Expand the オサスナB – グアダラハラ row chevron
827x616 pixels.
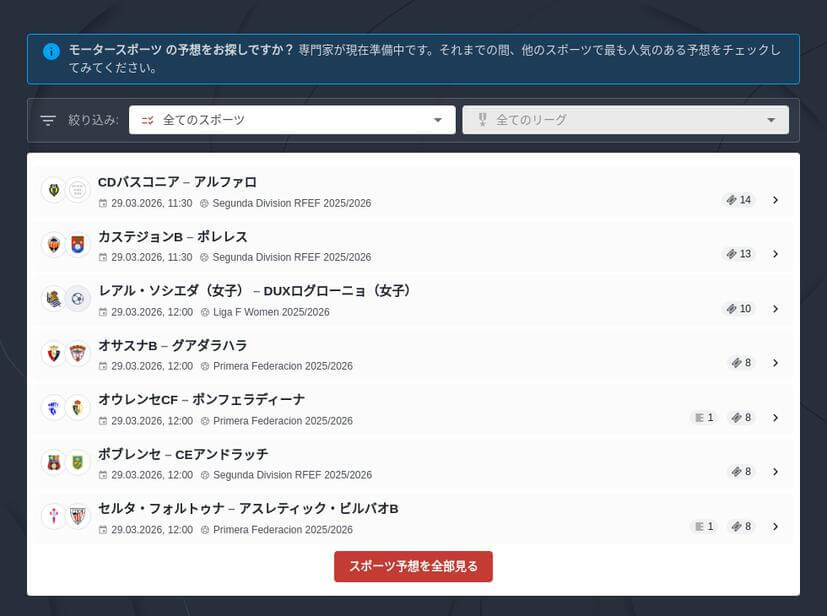tap(775, 363)
